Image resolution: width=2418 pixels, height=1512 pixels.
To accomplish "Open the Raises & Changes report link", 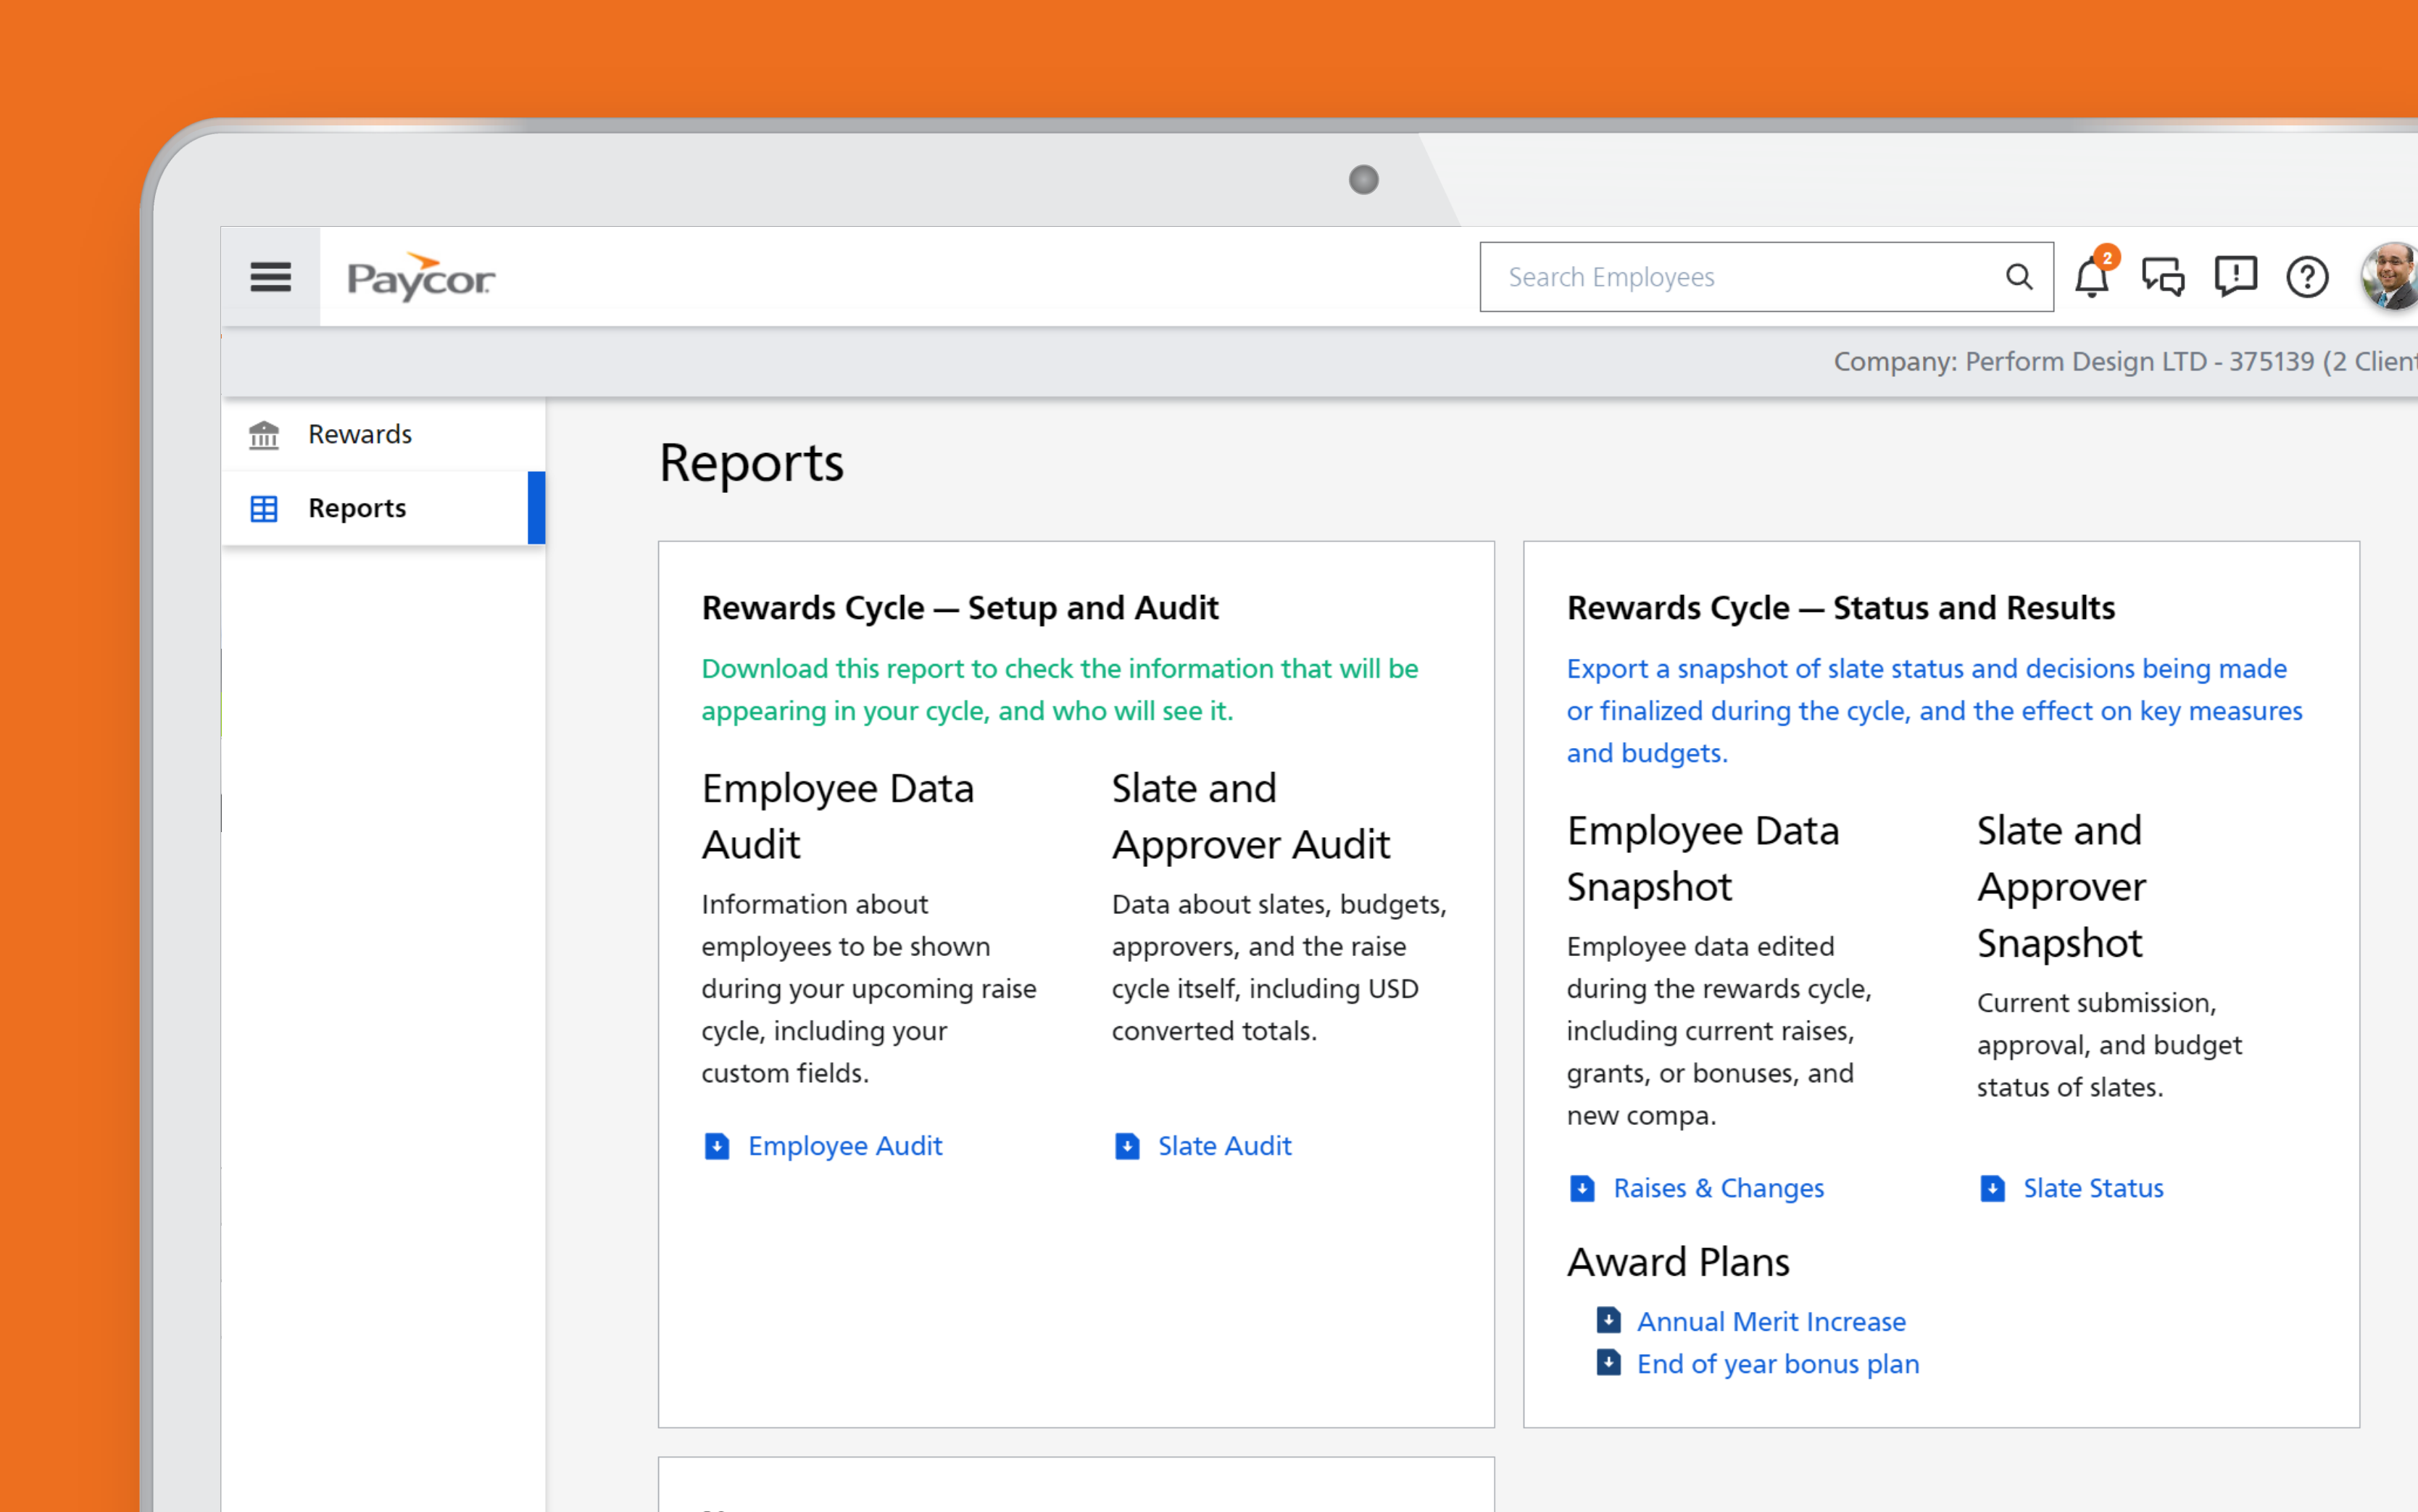I will pos(1718,1188).
